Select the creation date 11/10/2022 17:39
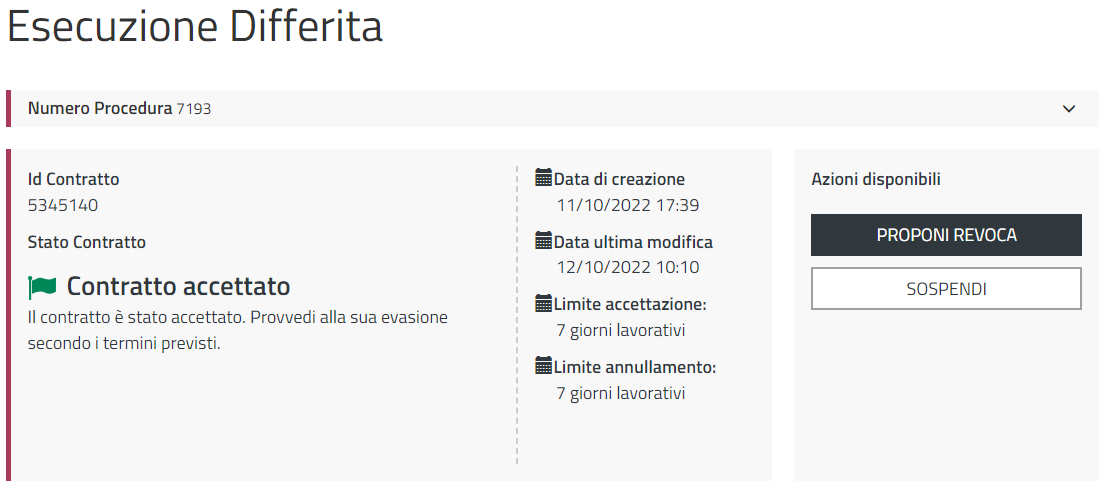 pos(627,206)
